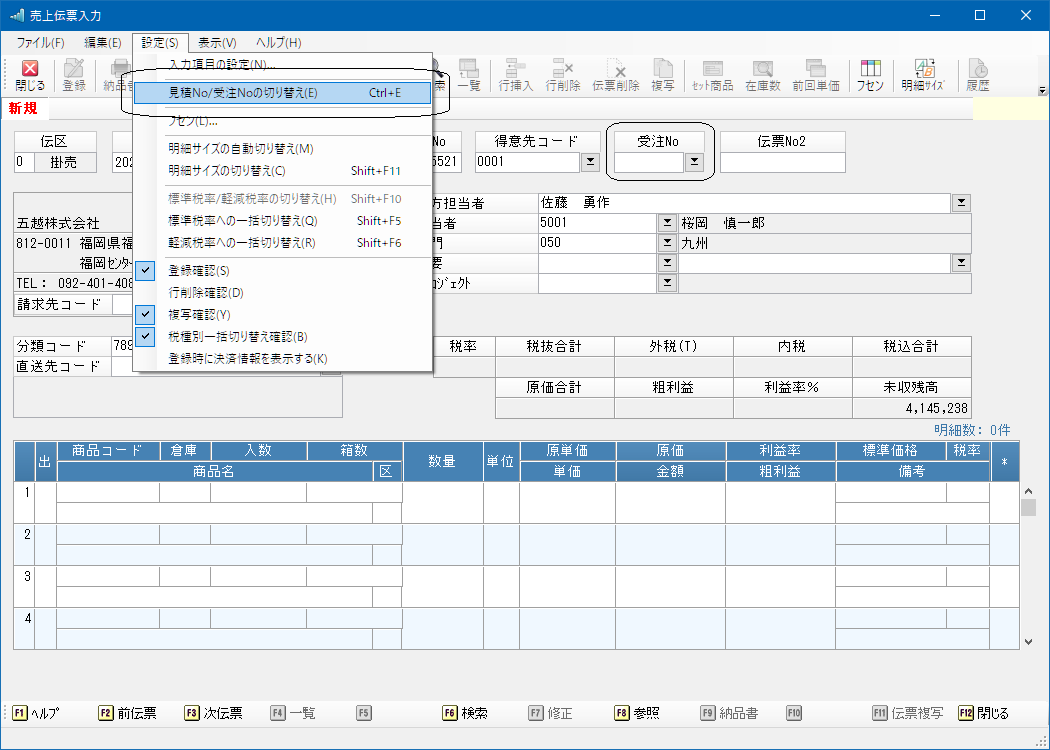Toggle 税種別一括切り替え確認 menu option
The height and width of the screenshot is (750, 1050).
coord(237,337)
